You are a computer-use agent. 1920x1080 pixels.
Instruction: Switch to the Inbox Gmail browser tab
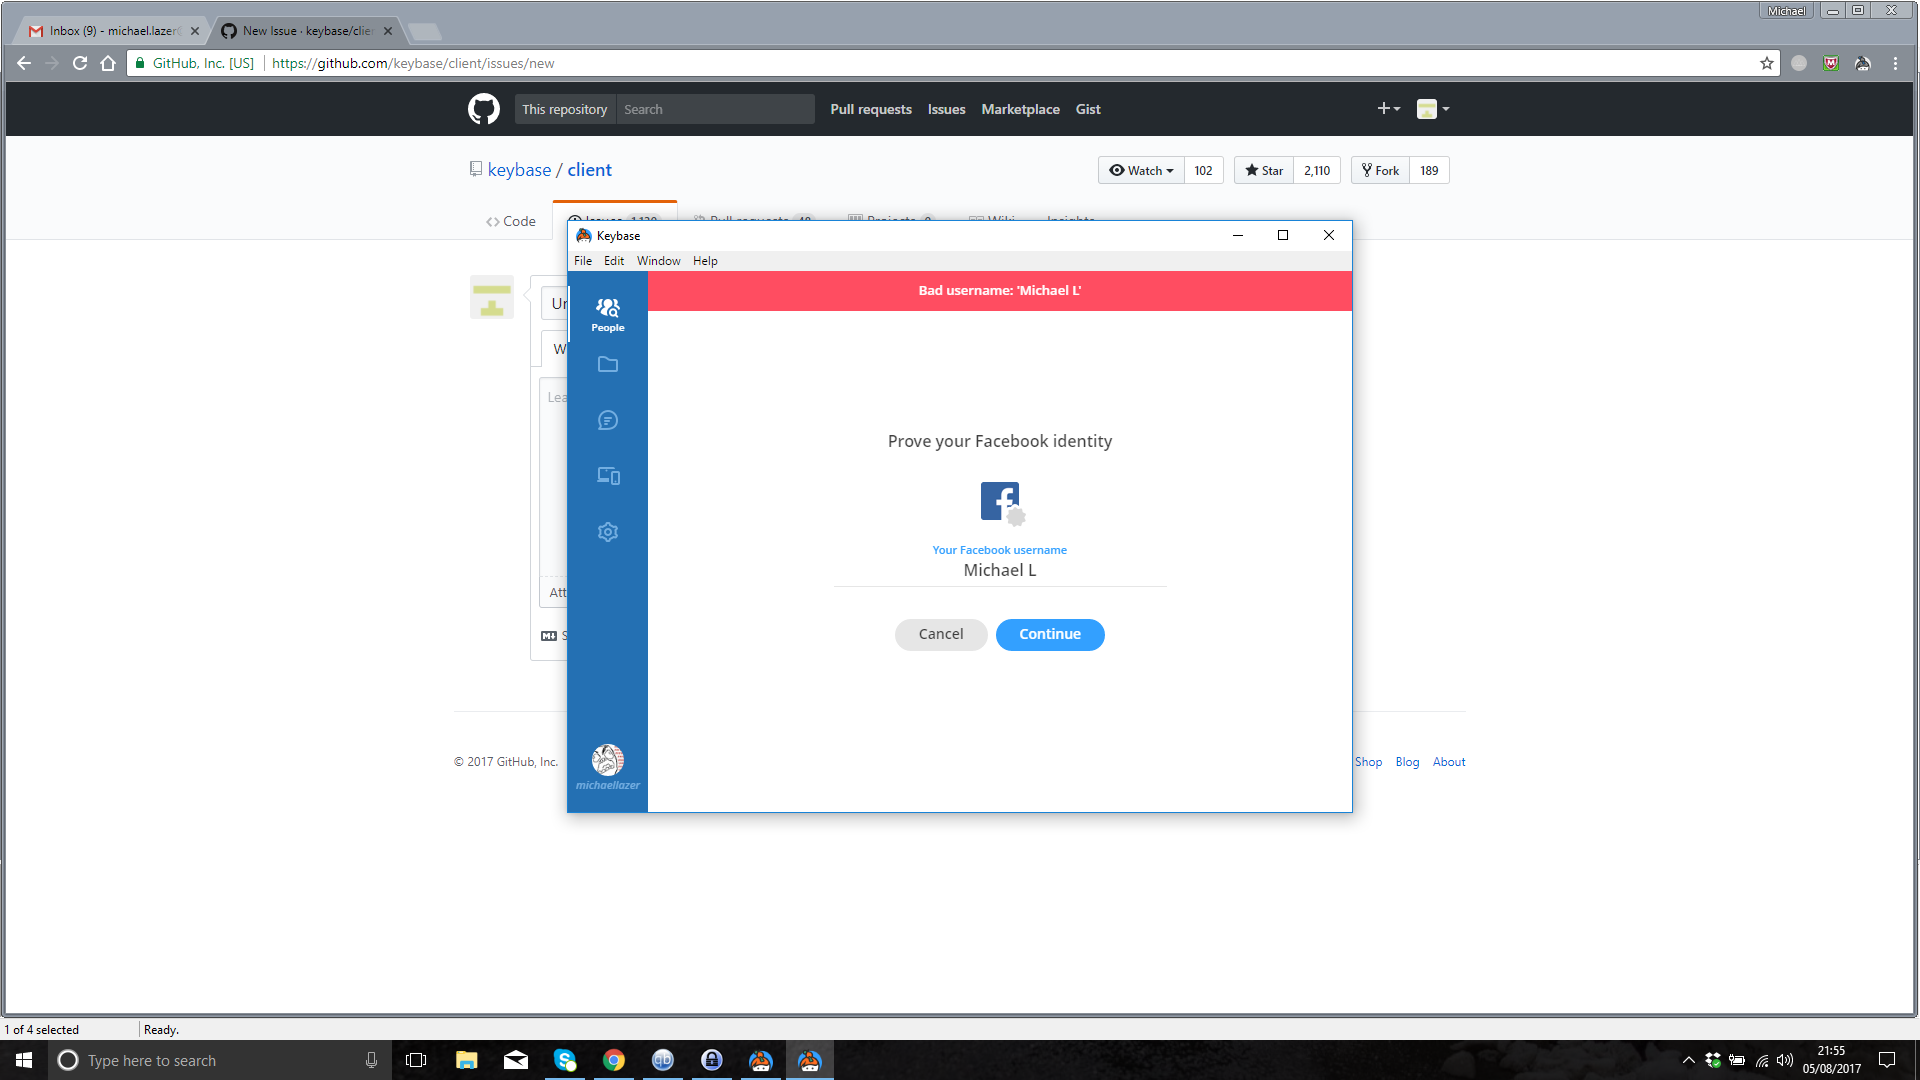click(x=110, y=31)
